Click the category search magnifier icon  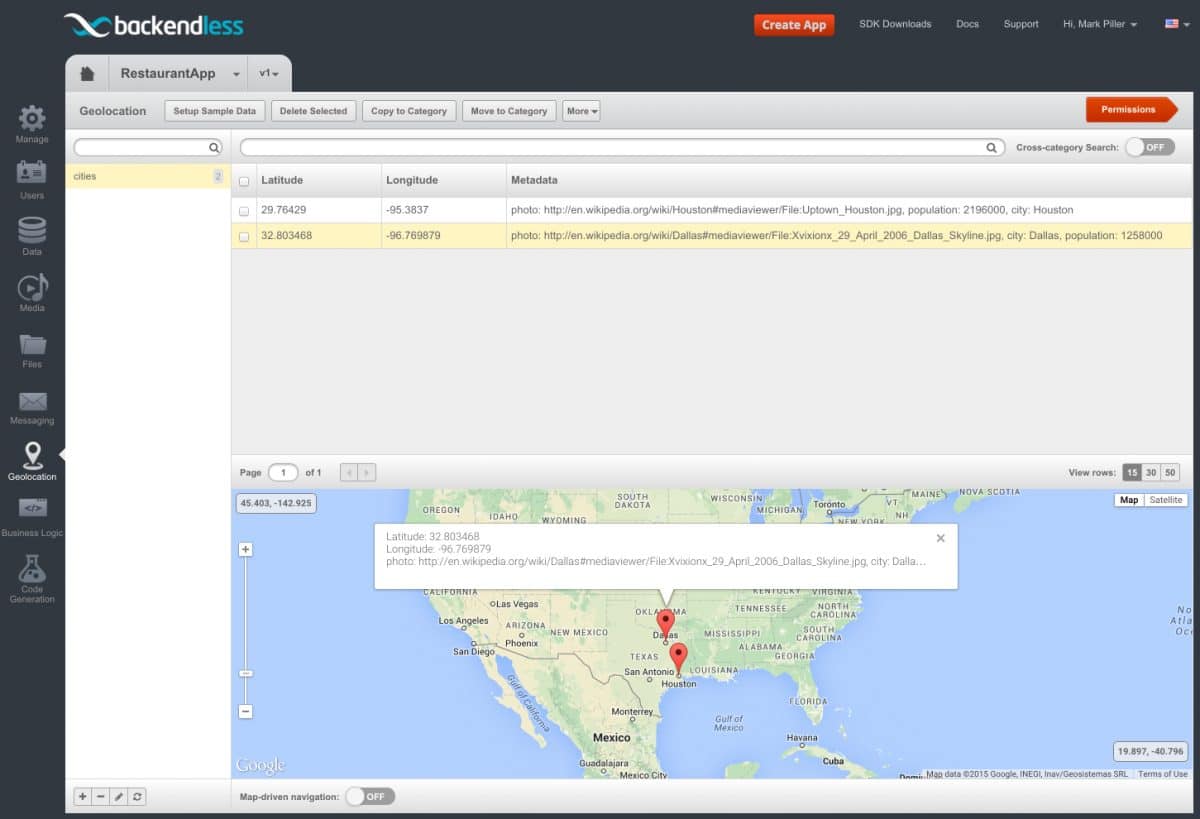(214, 148)
